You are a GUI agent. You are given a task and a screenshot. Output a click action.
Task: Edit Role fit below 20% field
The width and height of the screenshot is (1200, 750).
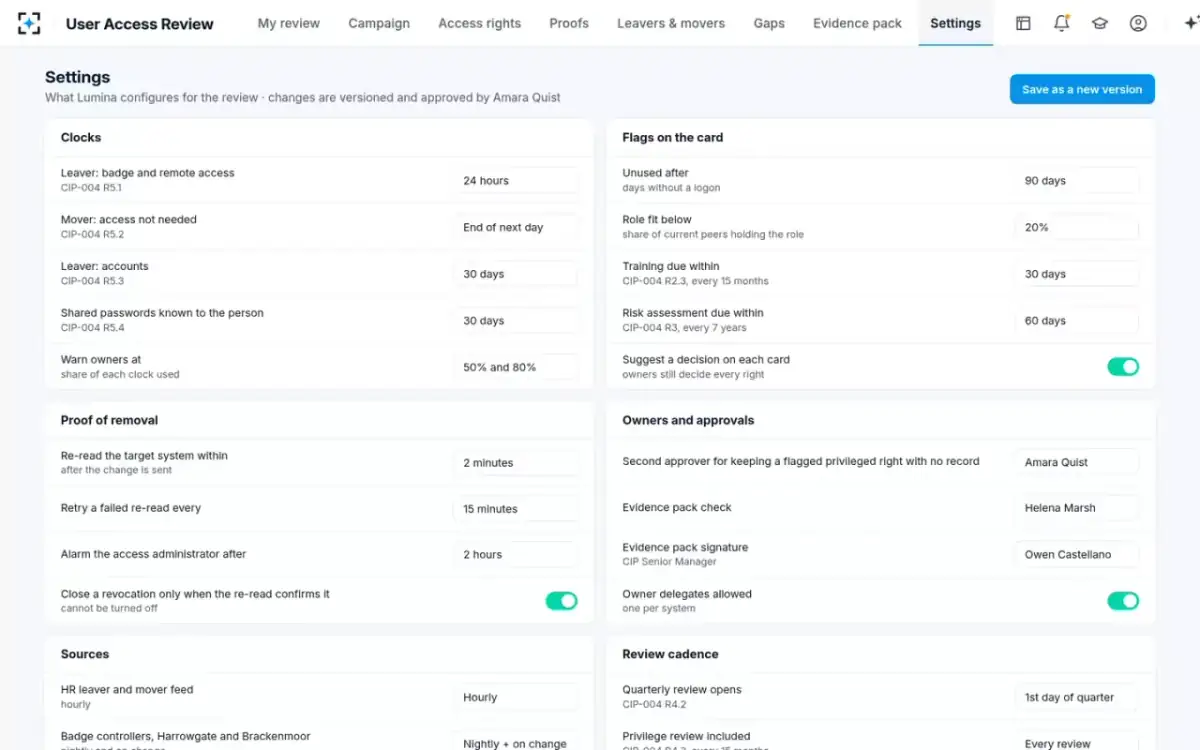tap(1077, 228)
